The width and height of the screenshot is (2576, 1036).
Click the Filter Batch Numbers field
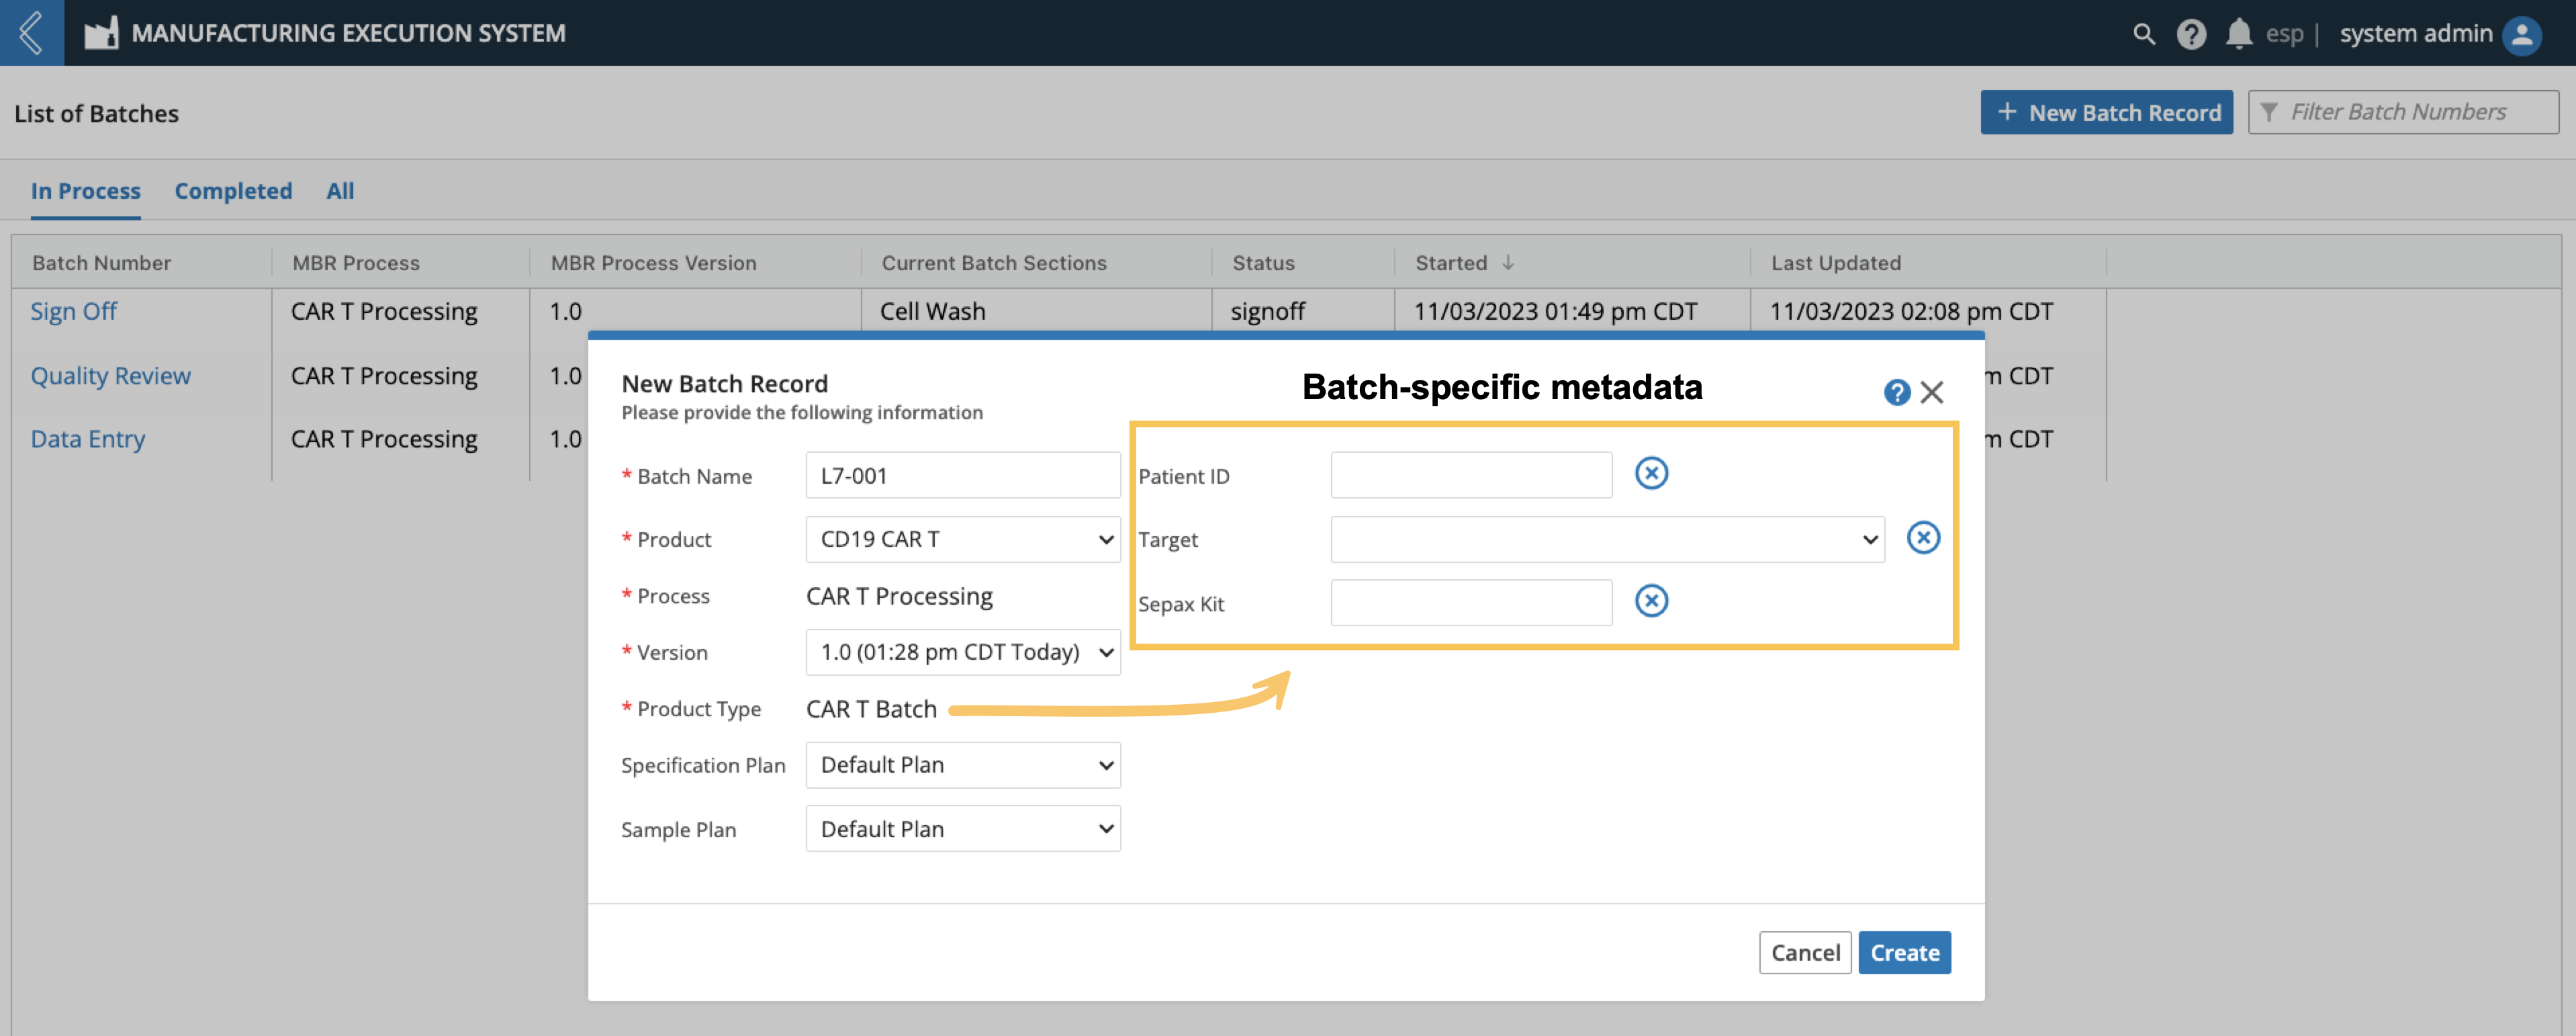click(2403, 112)
